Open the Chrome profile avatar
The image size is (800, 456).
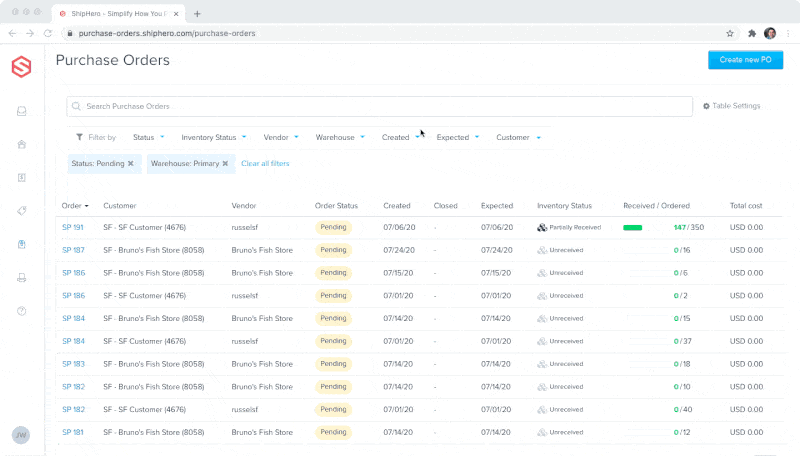tap(770, 33)
